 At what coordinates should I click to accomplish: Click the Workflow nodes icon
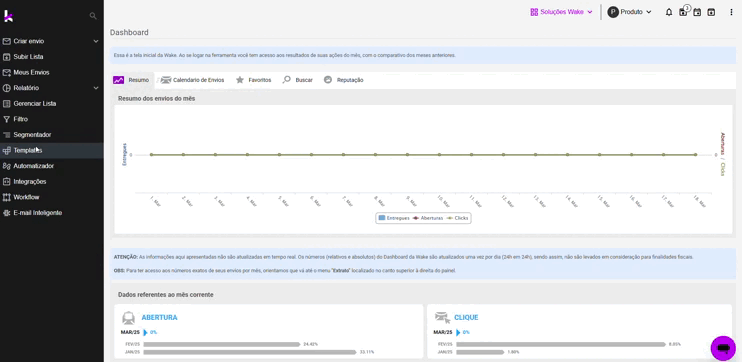pos(6,197)
